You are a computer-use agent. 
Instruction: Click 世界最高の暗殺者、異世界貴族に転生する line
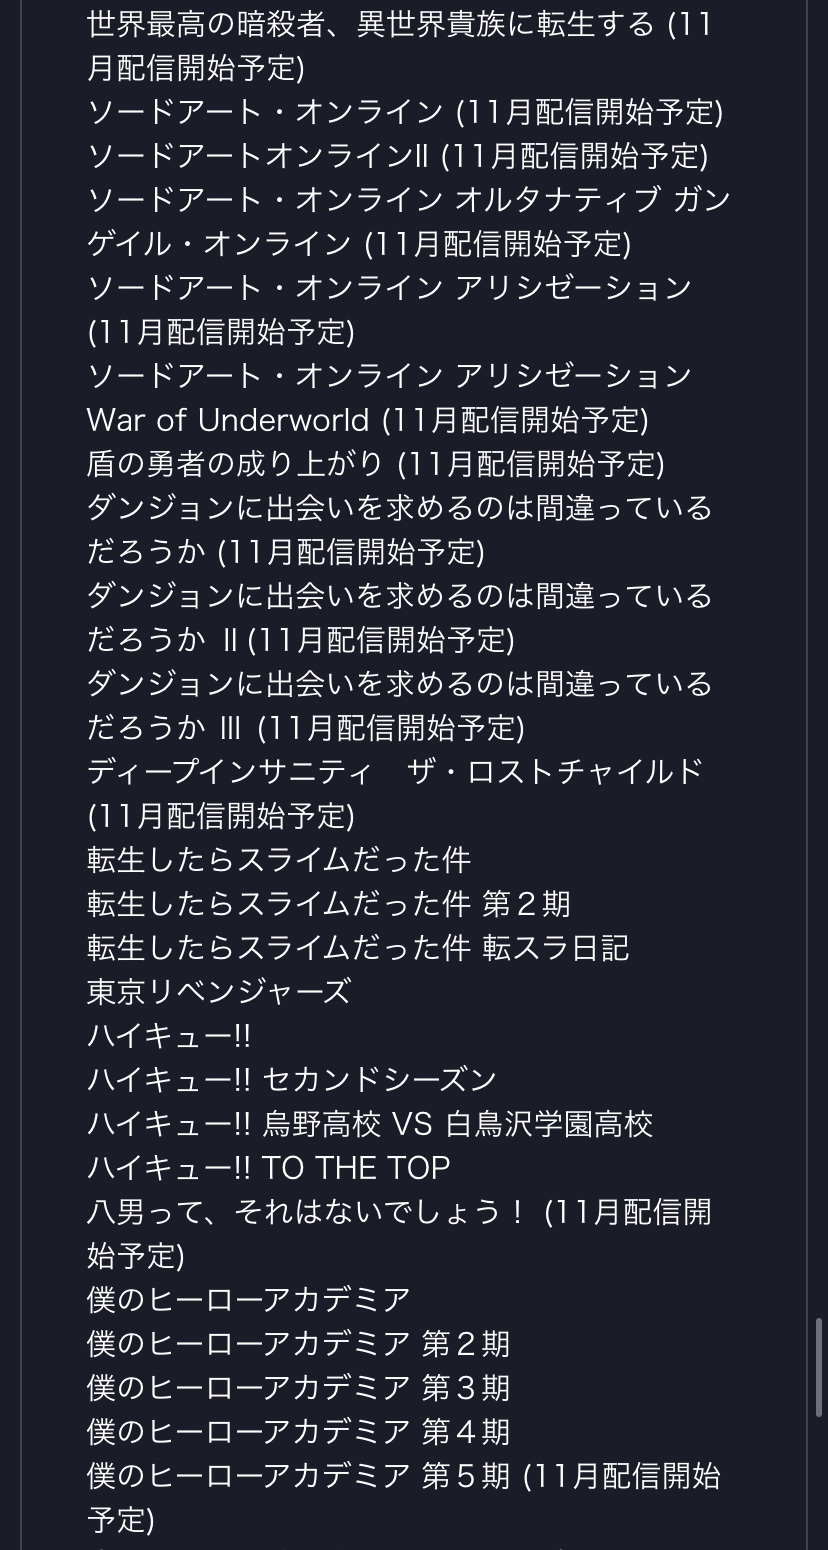371,23
